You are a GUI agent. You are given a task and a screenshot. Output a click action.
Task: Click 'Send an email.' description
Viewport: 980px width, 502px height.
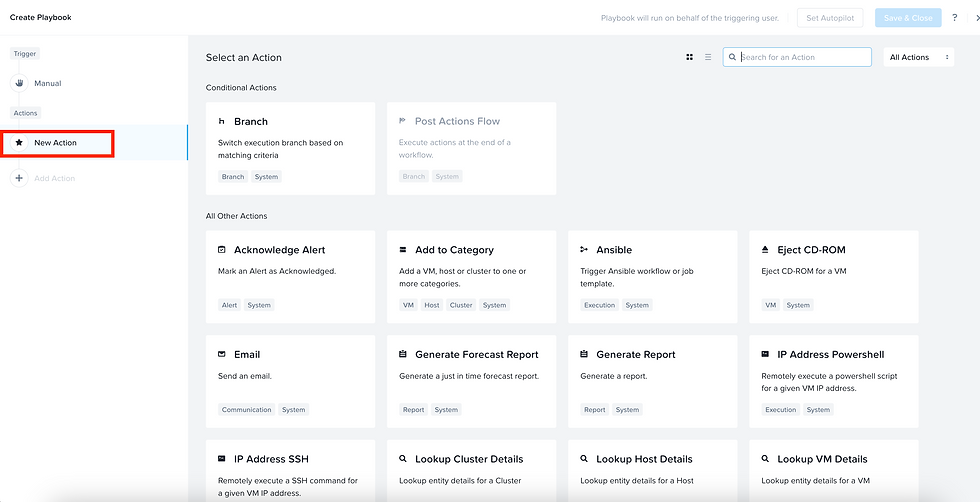[245, 376]
